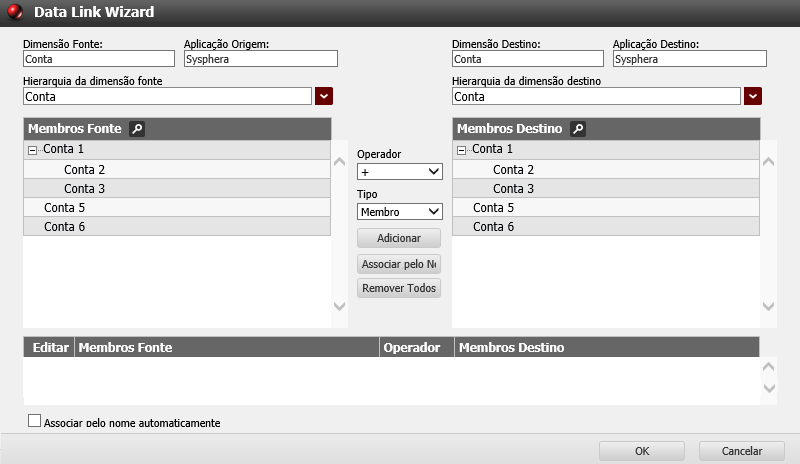Click the Remover Todos button
The width and height of the screenshot is (800, 464).
tap(399, 288)
